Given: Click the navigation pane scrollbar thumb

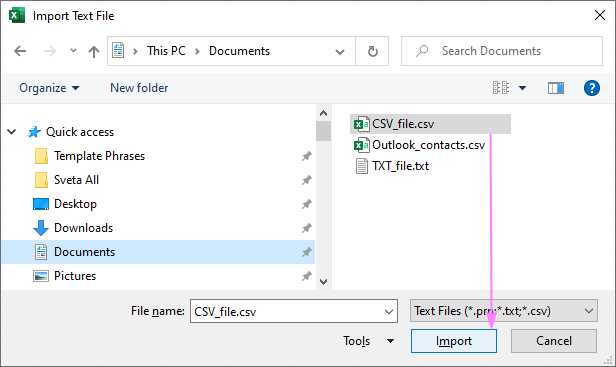Looking at the screenshot, I should (323, 131).
